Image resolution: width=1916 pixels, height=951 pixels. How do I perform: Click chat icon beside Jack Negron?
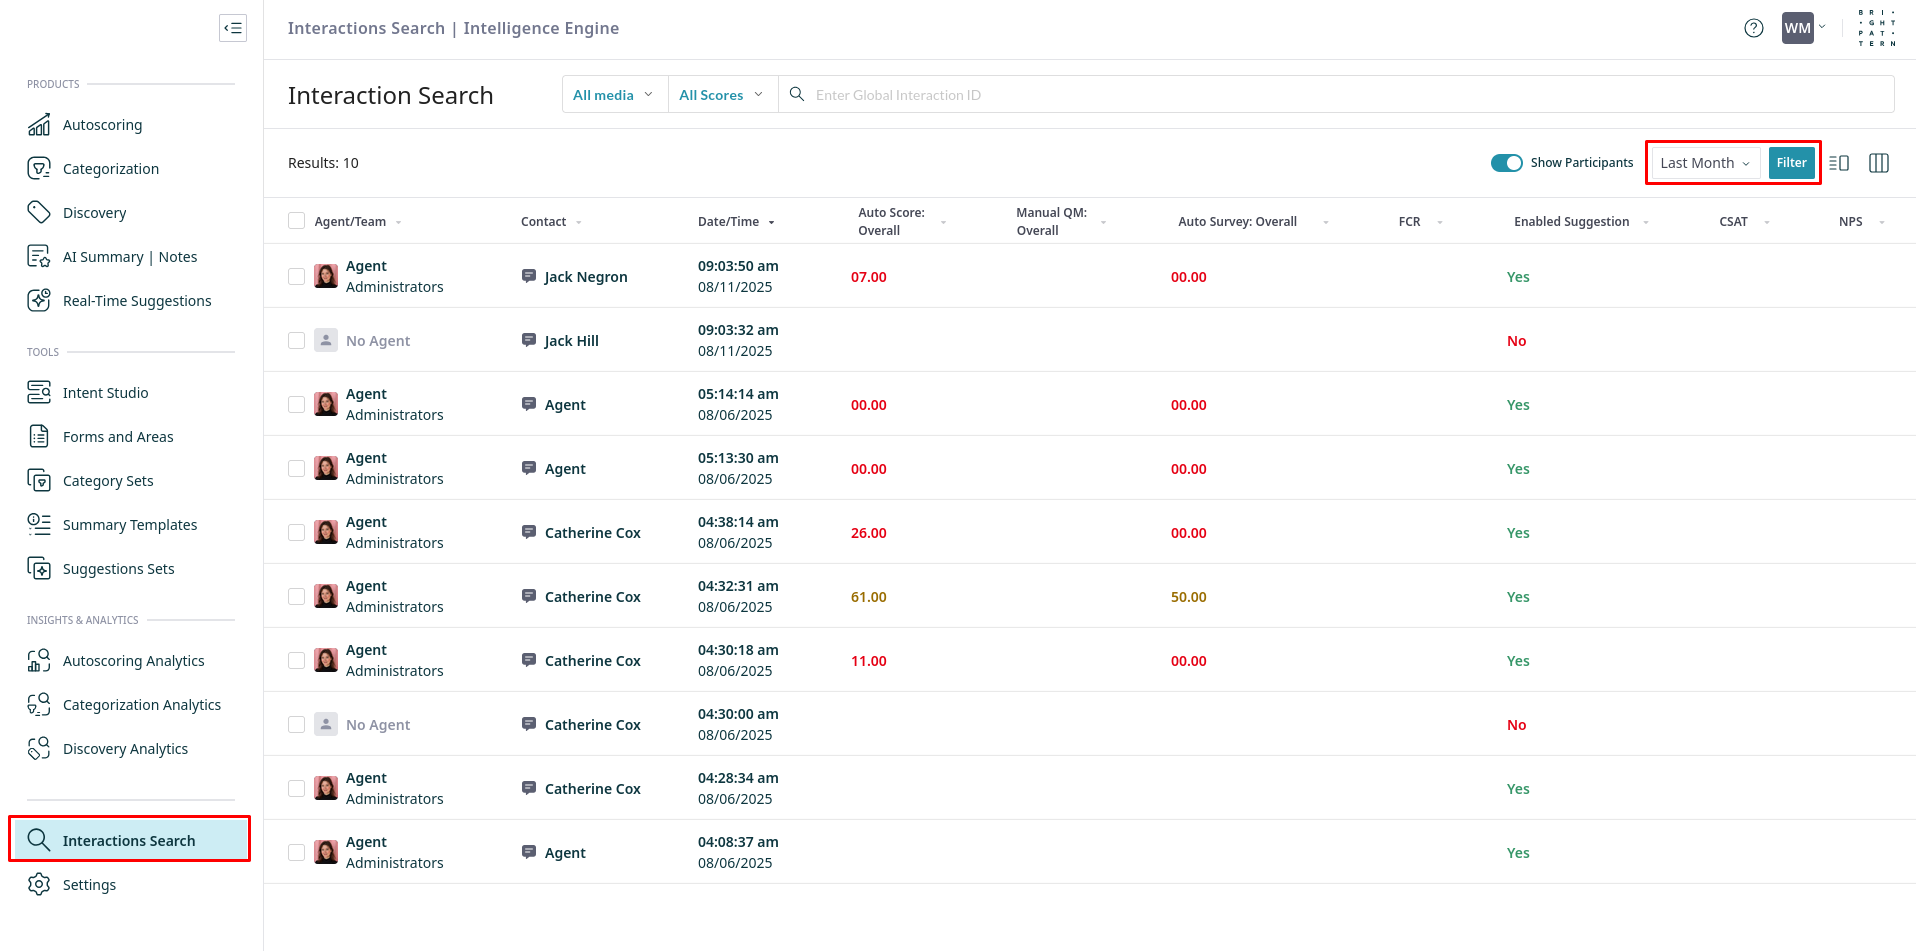(529, 276)
